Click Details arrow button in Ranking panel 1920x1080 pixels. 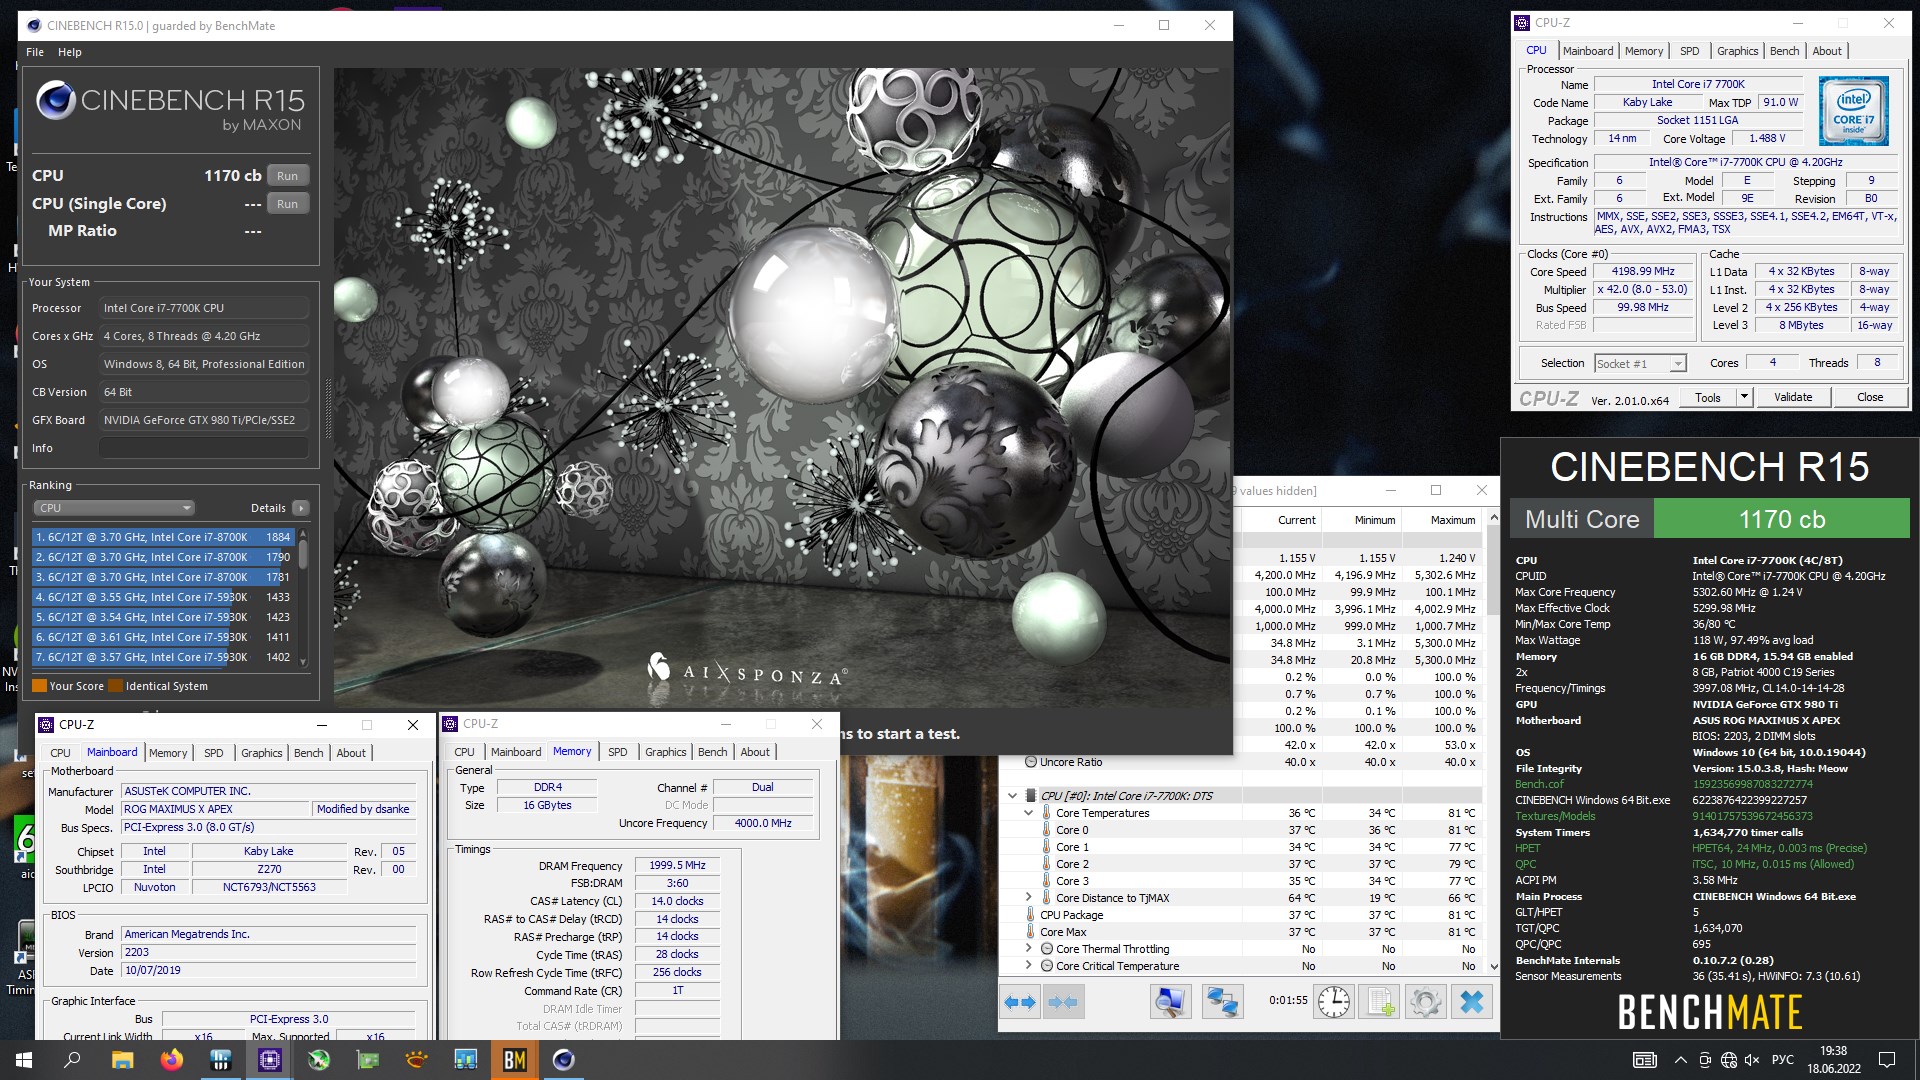tap(300, 508)
